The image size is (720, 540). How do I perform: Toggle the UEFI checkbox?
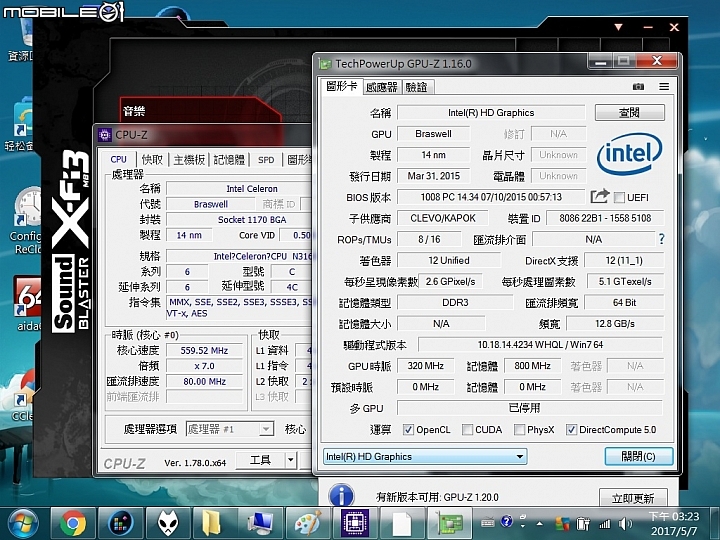click(619, 197)
